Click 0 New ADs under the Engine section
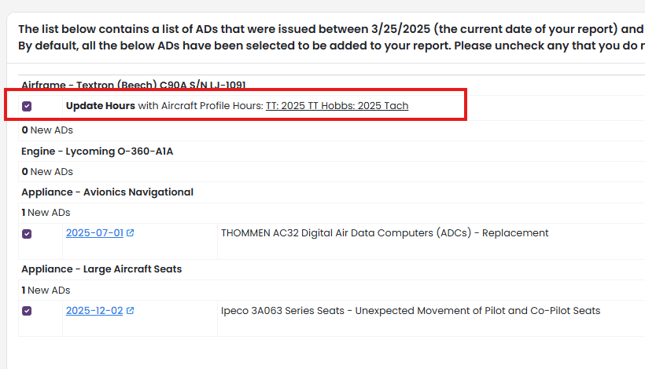645x369 pixels. click(x=47, y=172)
